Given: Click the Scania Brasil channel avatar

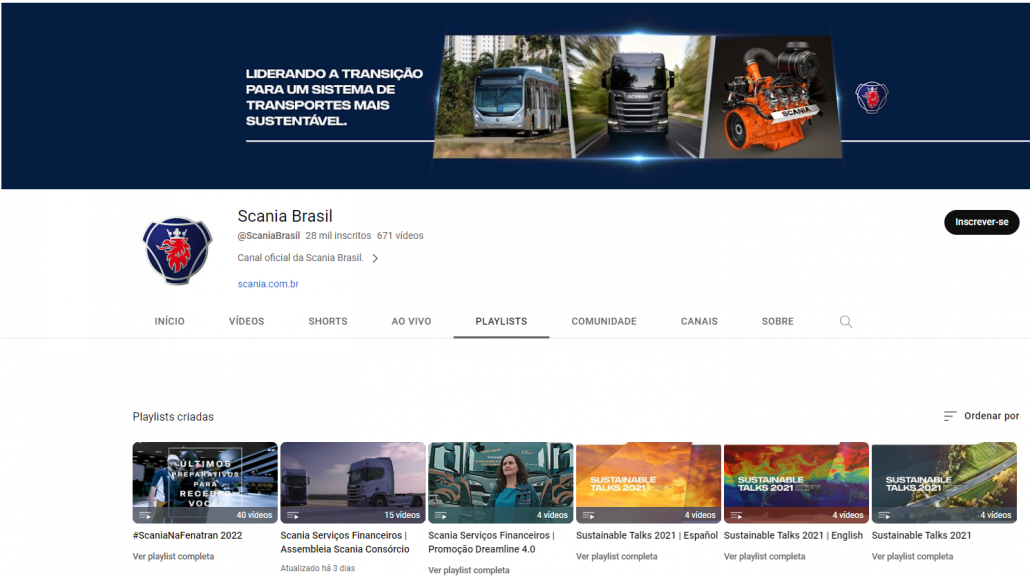Looking at the screenshot, I should (x=177, y=250).
